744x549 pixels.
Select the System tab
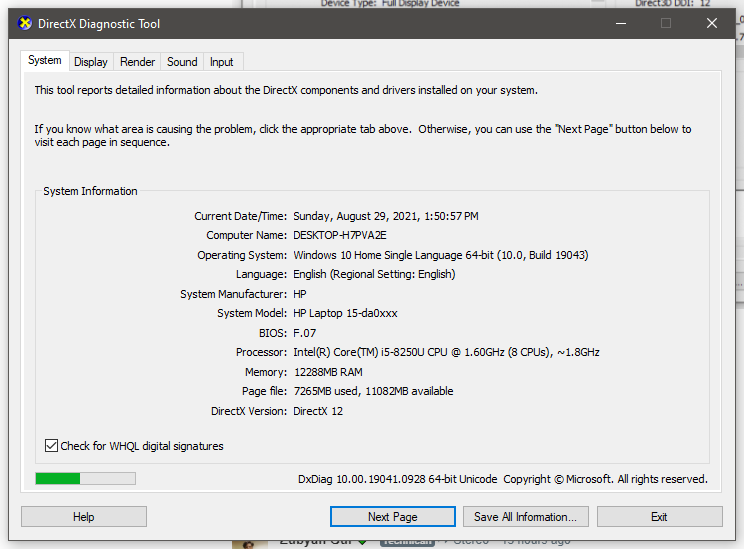click(x=45, y=60)
